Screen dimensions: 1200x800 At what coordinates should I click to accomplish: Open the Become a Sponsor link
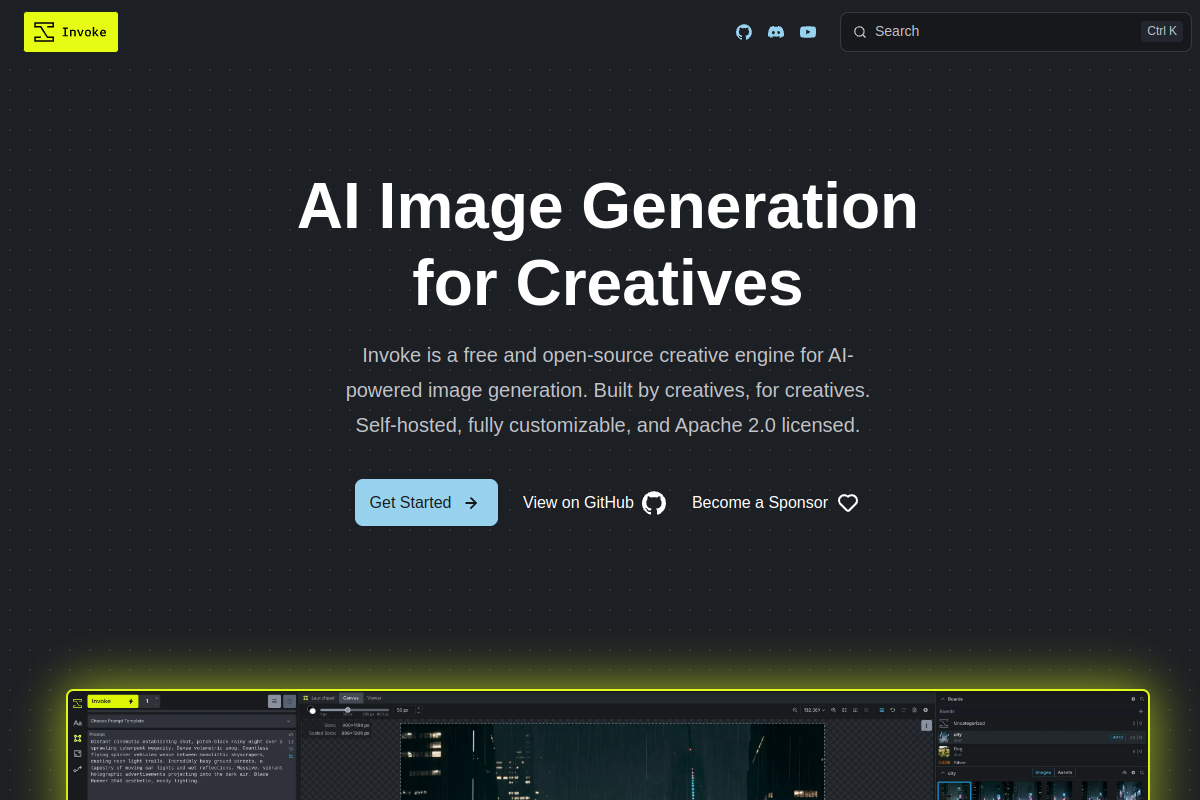click(775, 502)
